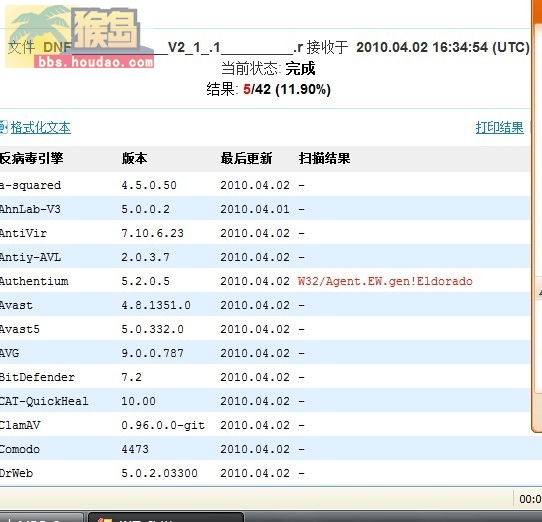The width and height of the screenshot is (542, 522).
Task: Click the Avast5 engine name
Action: click(x=20, y=329)
